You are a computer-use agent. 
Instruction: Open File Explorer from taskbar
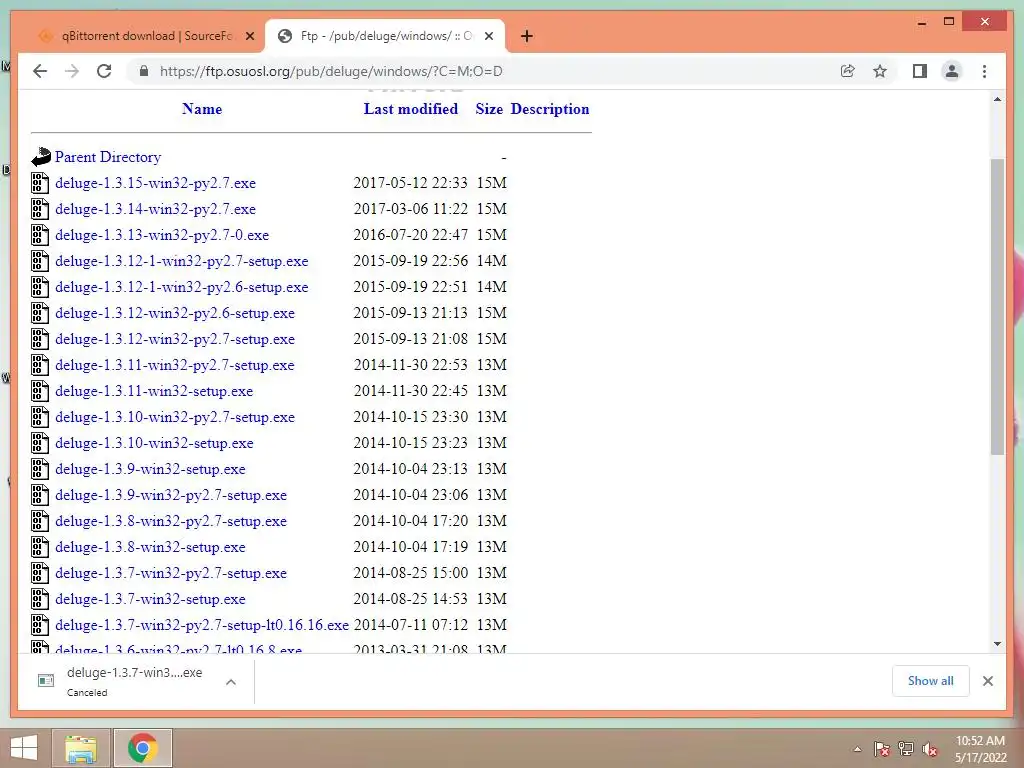click(x=81, y=748)
